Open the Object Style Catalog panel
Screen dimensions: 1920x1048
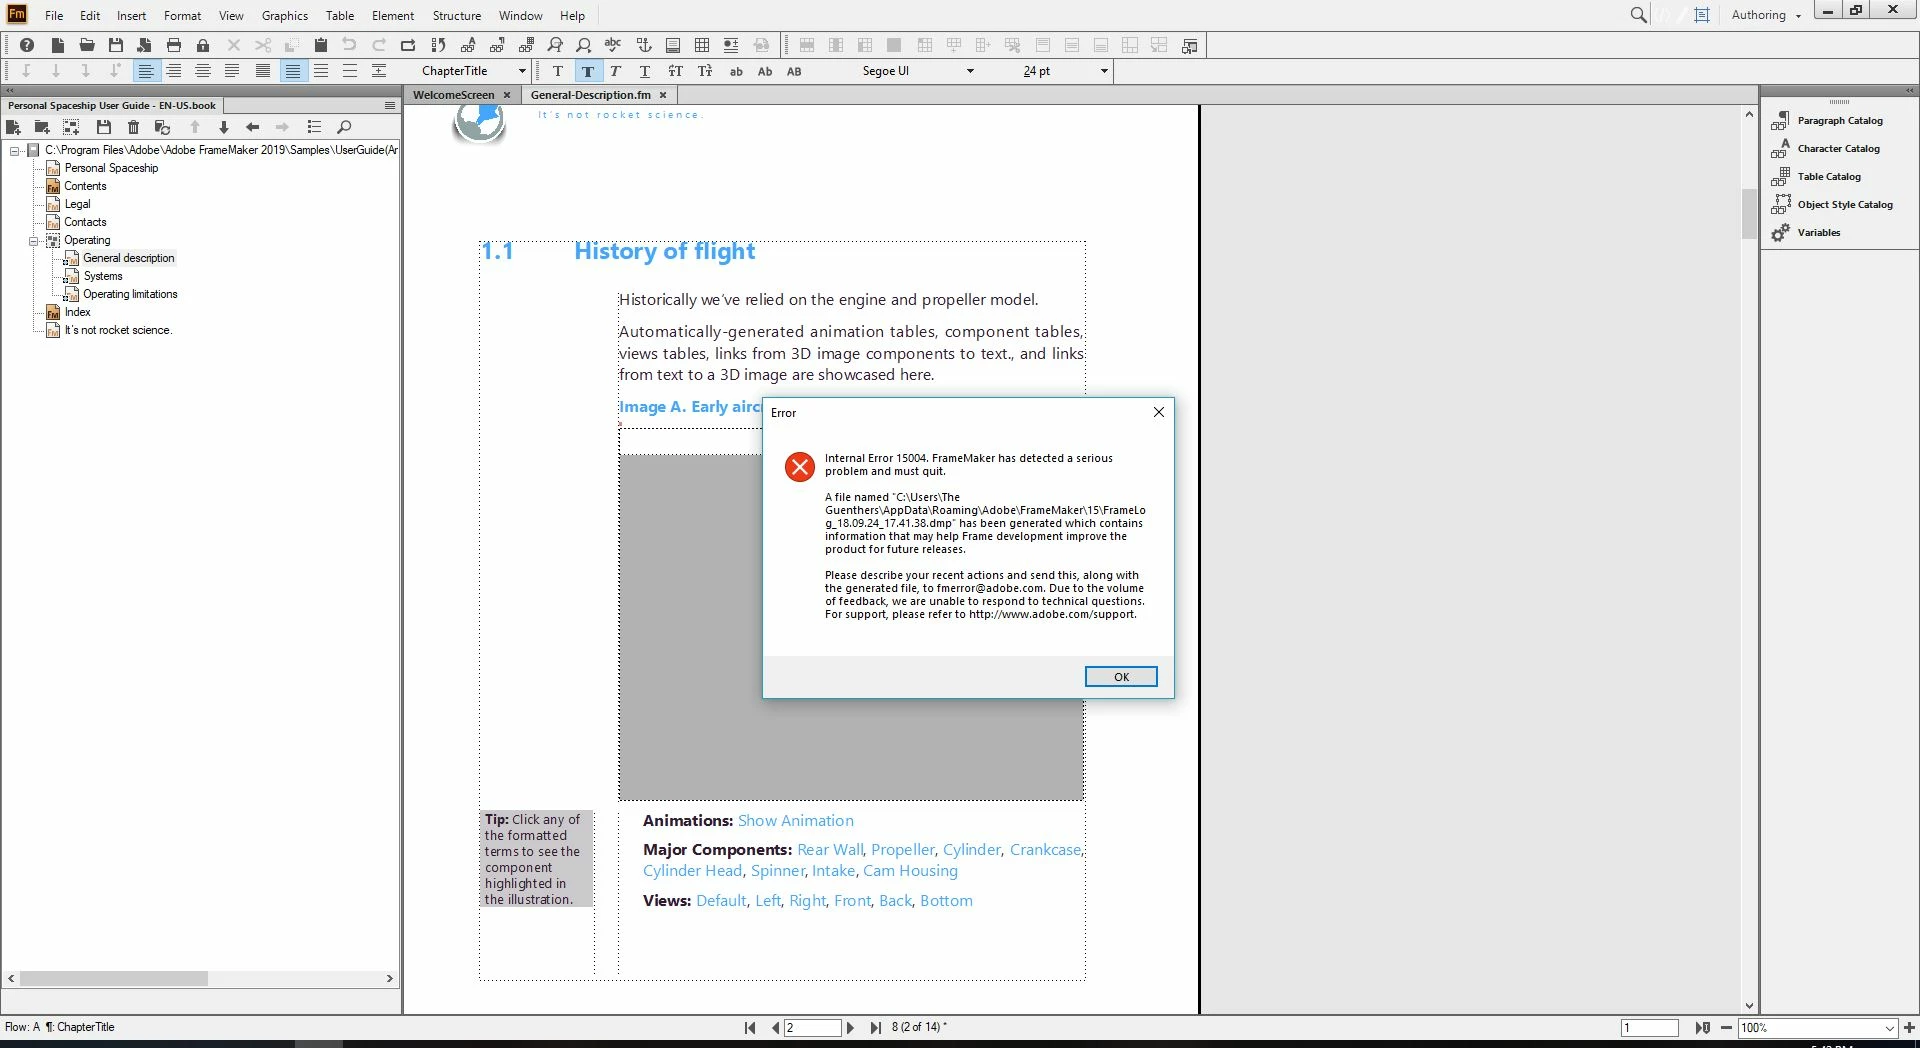pos(1832,205)
